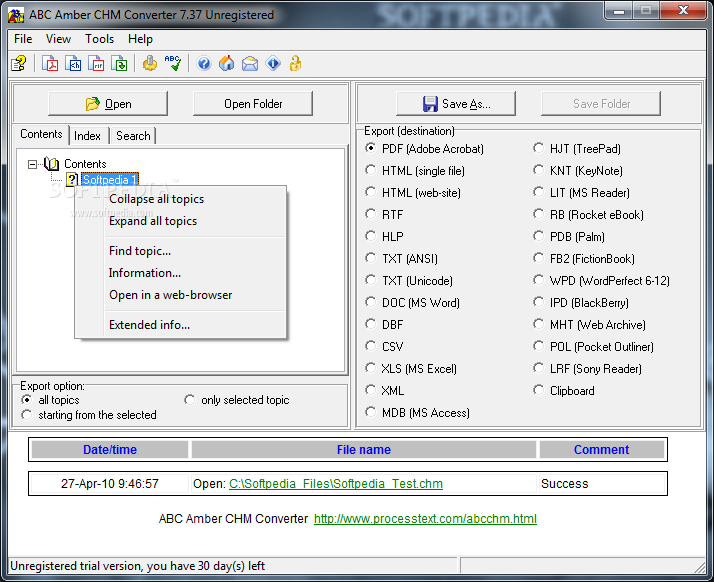
Task: Click the Save As... button
Action: point(456,104)
